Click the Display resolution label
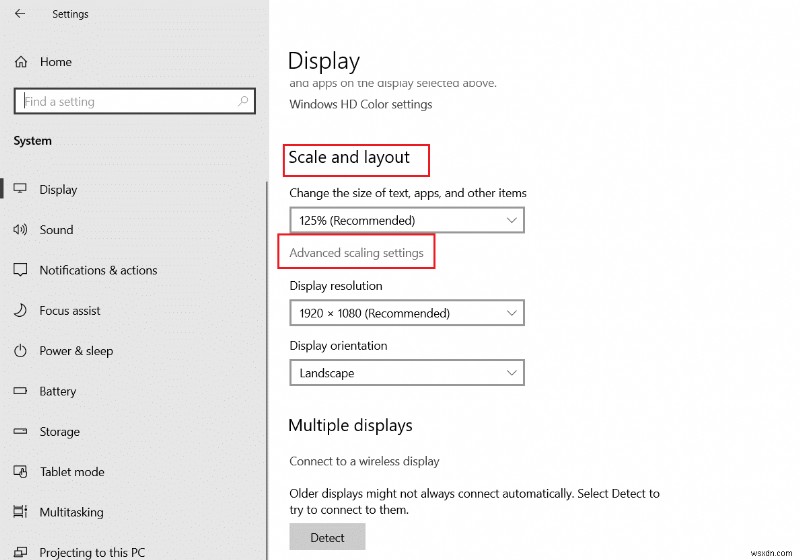Image resolution: width=800 pixels, height=560 pixels. [336, 286]
